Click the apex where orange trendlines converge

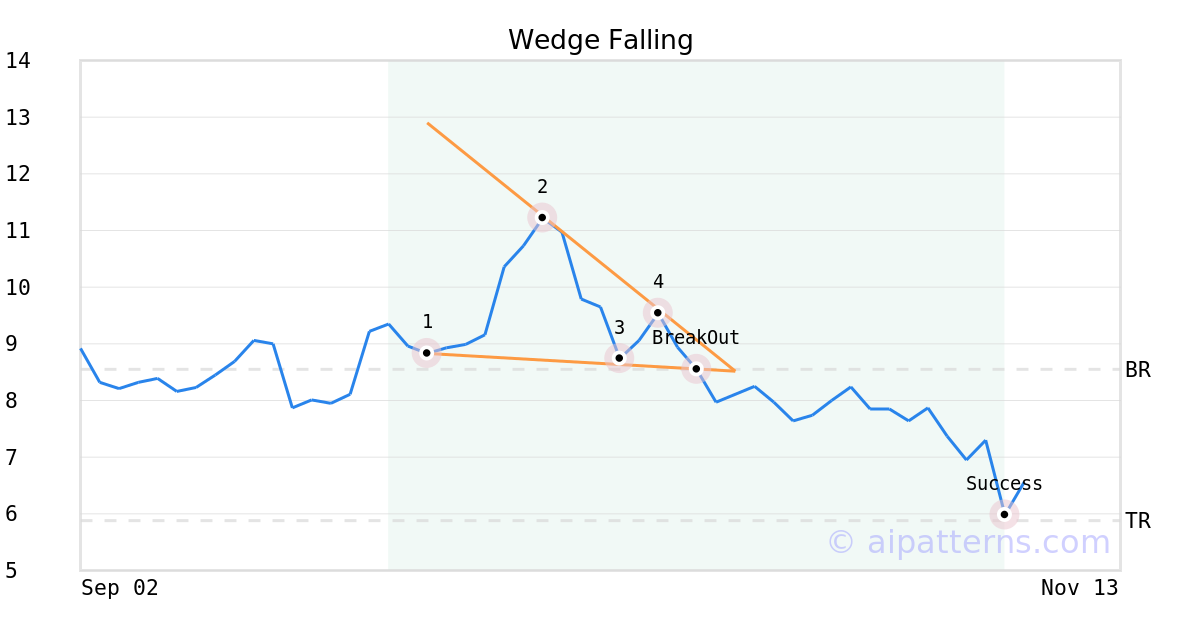click(x=734, y=371)
